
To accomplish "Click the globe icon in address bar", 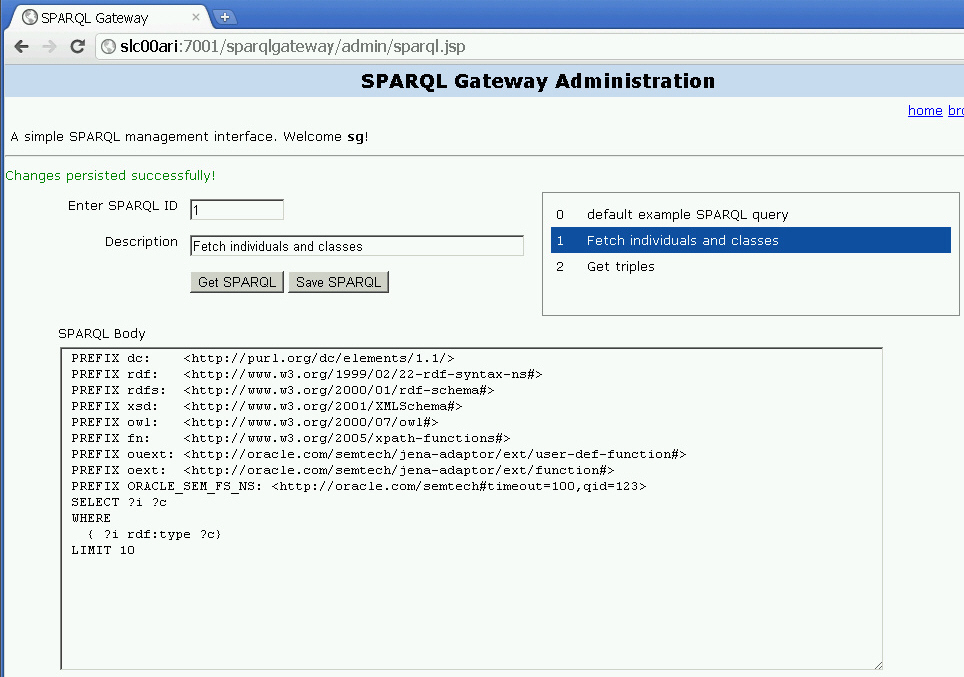I will pyautogui.click(x=109, y=47).
